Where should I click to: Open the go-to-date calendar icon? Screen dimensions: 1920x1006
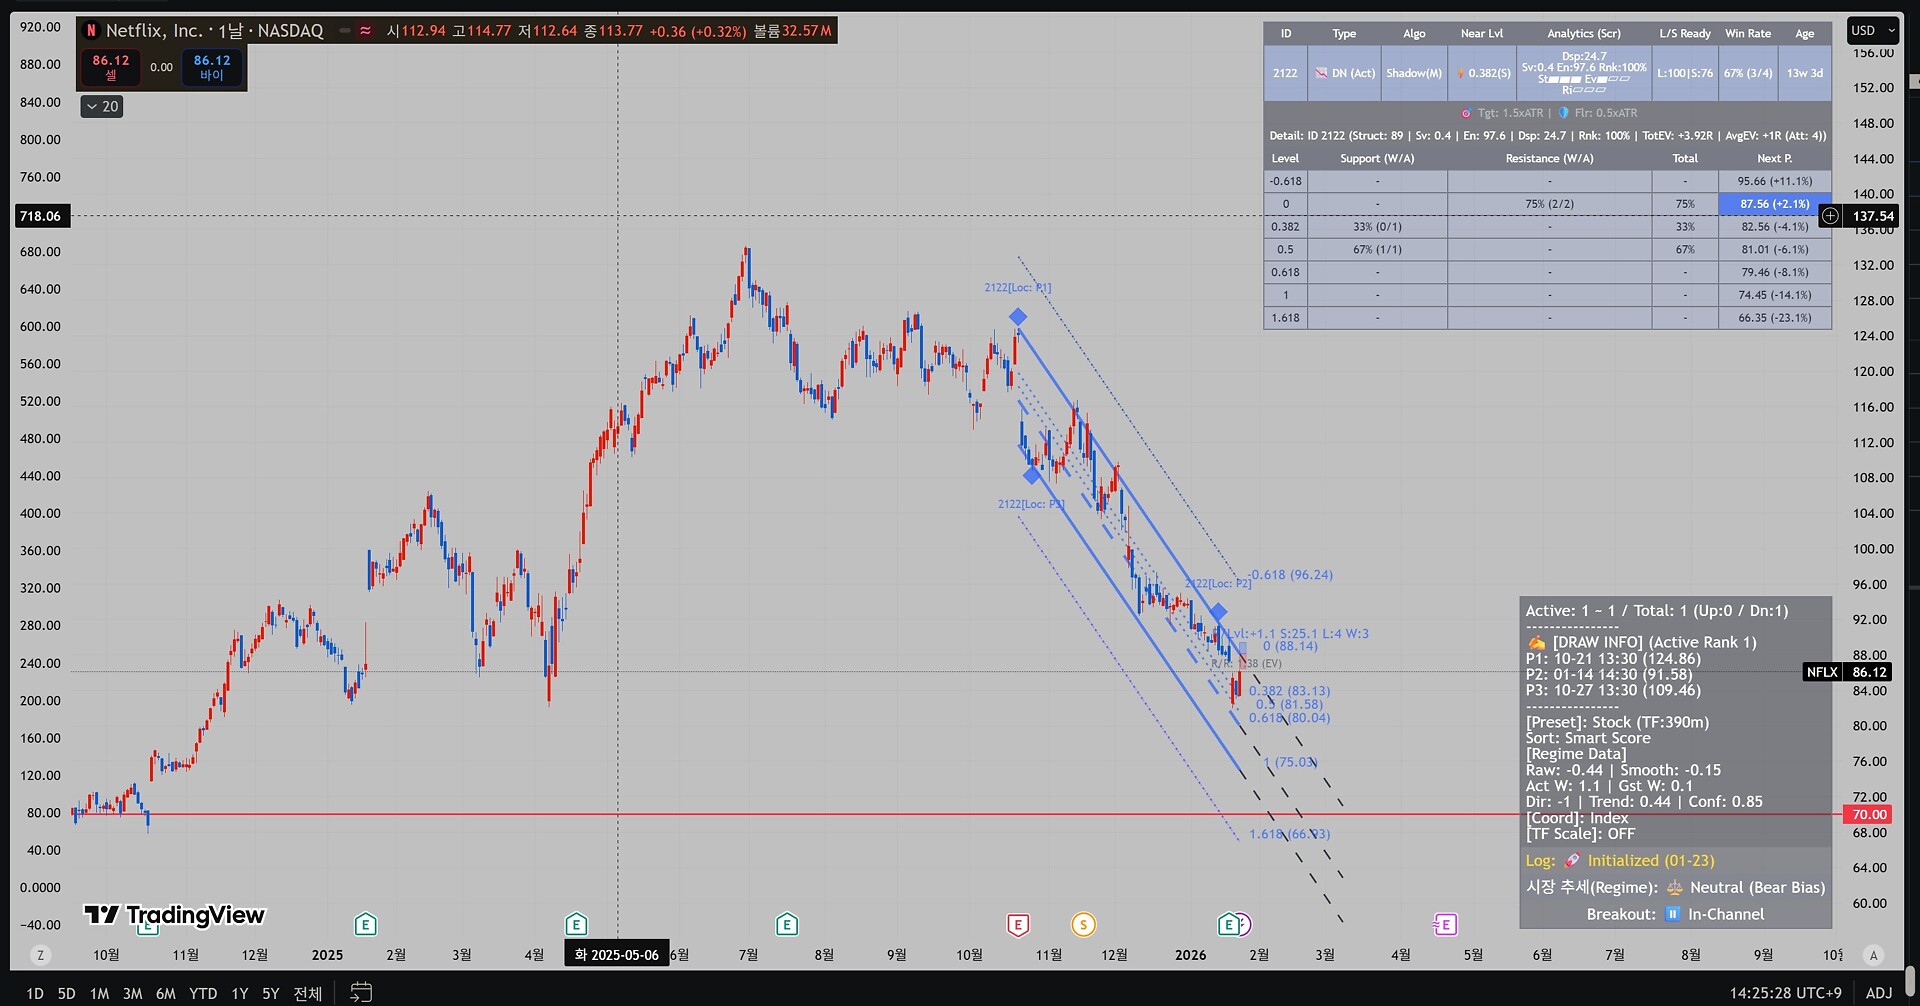tap(361, 992)
